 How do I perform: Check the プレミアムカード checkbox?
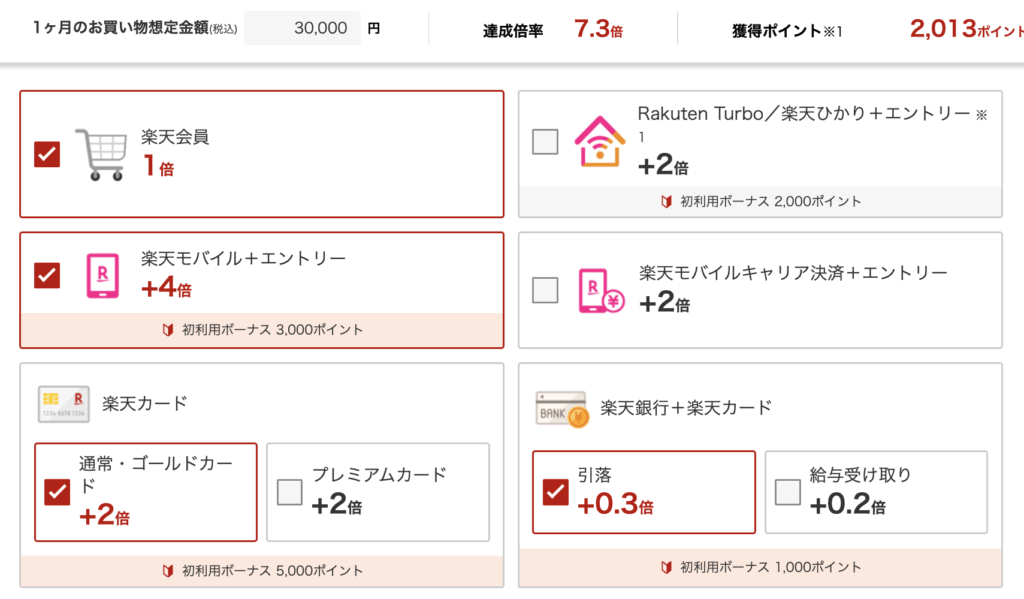(289, 492)
